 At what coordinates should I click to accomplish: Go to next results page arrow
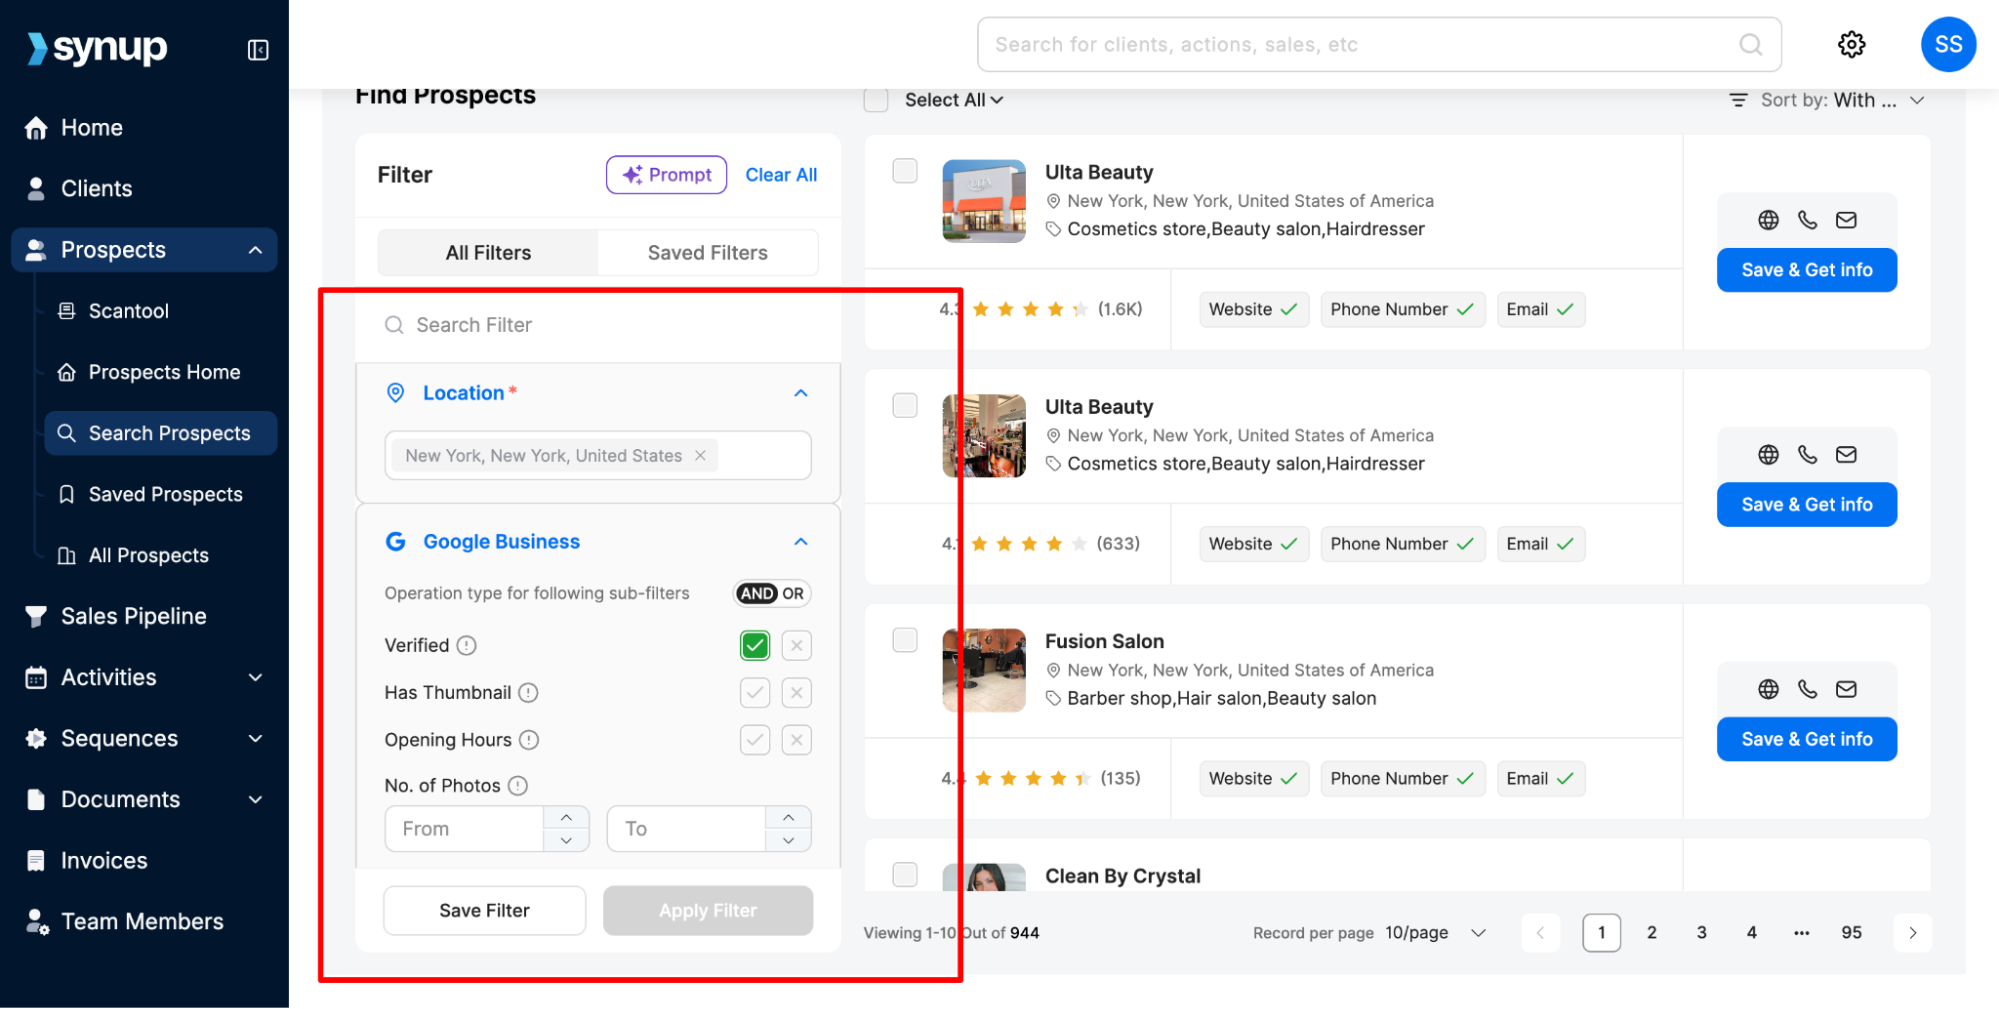1912,933
